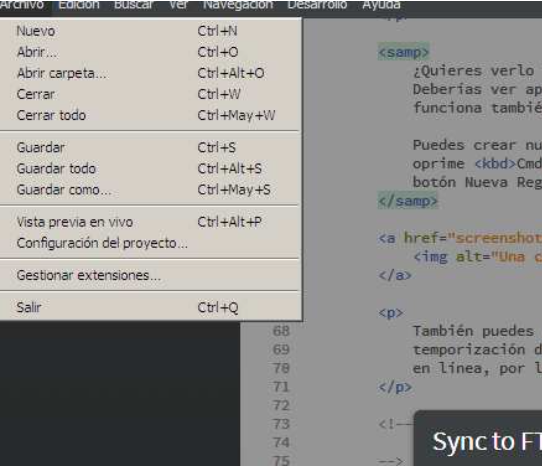Viewport: 542px width, 468px height.
Task: Choose Salir to quit
Action: point(150,307)
